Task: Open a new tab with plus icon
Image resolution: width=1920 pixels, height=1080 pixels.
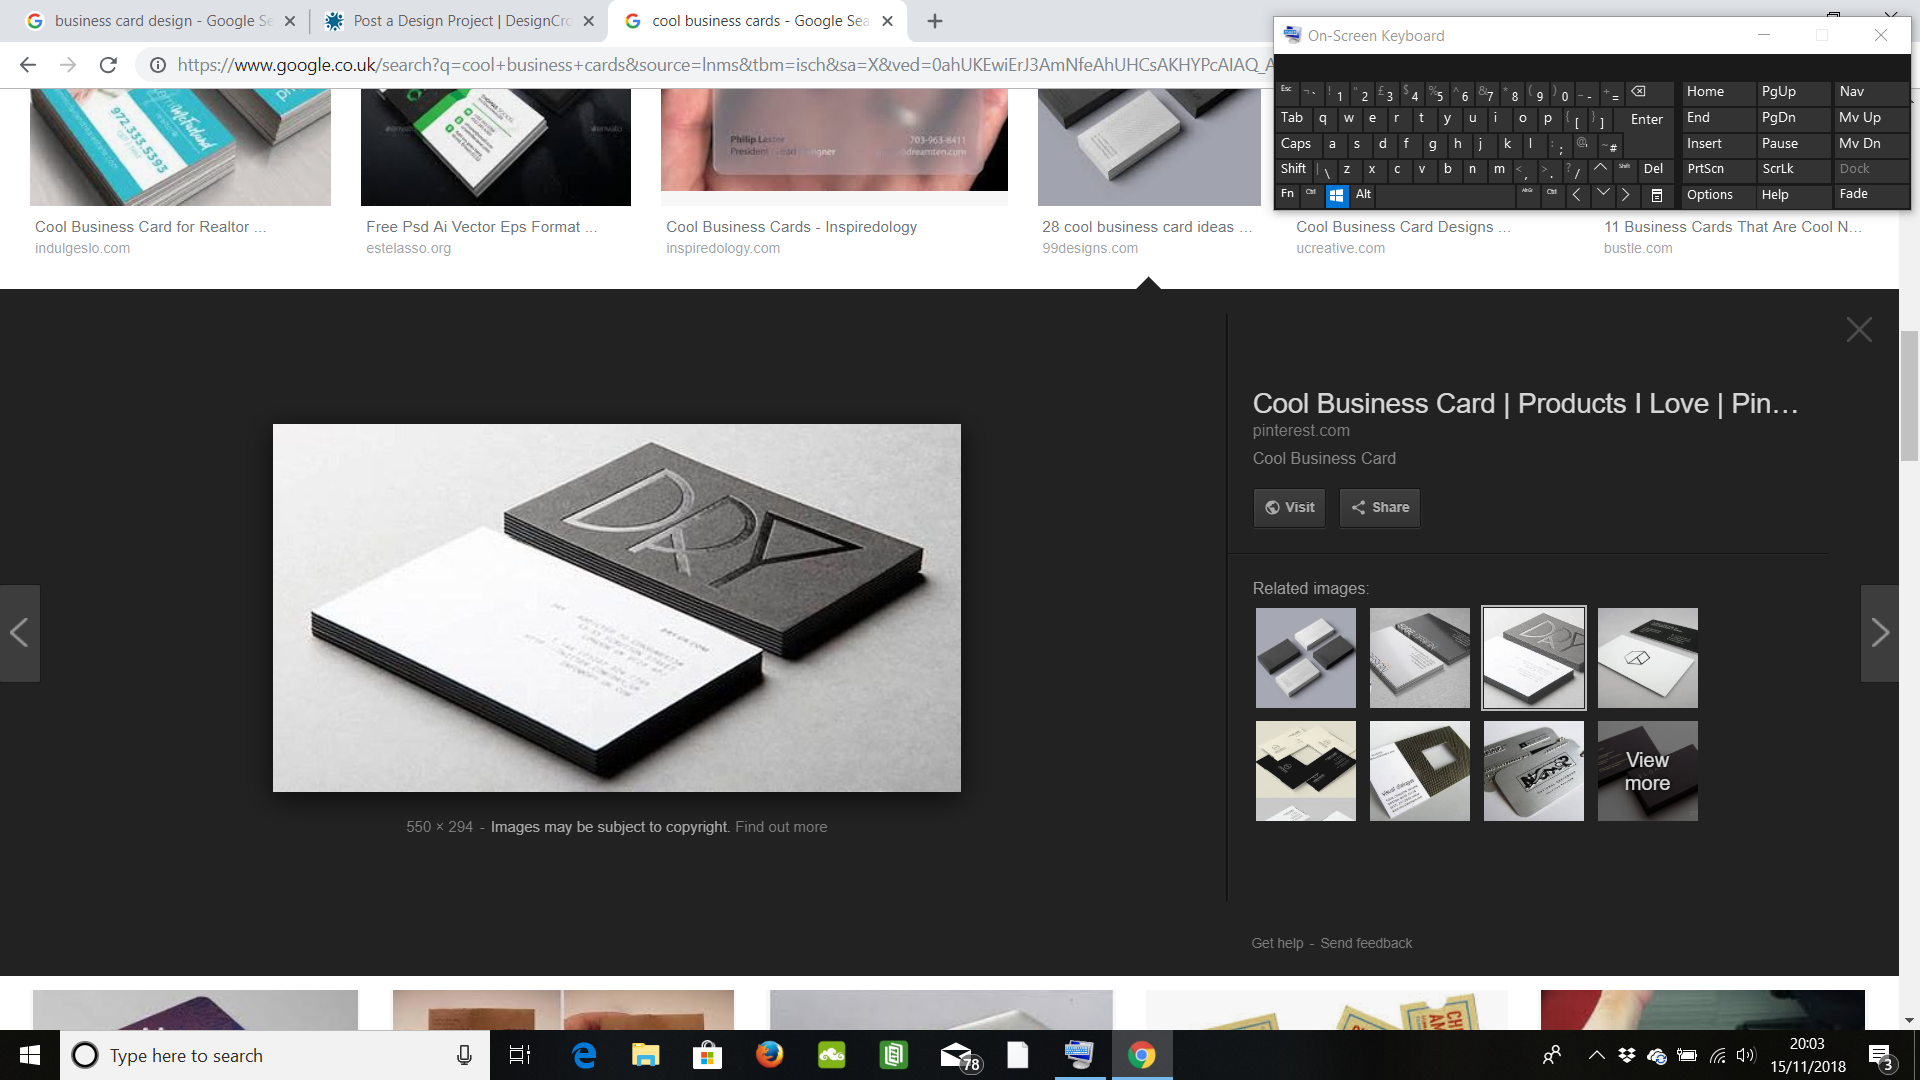Action: (x=934, y=21)
